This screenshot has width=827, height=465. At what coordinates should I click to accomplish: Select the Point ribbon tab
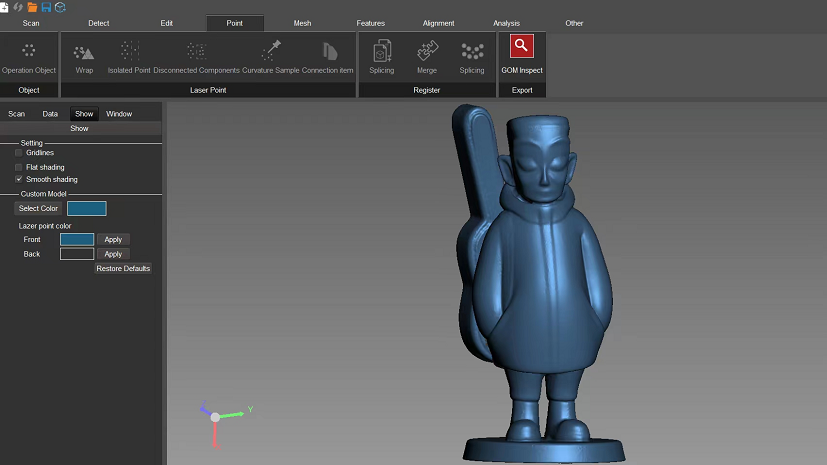[x=235, y=23]
